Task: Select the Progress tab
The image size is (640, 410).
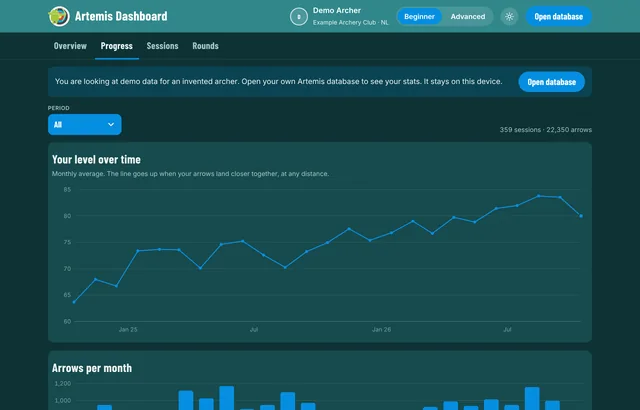Action: point(117,46)
